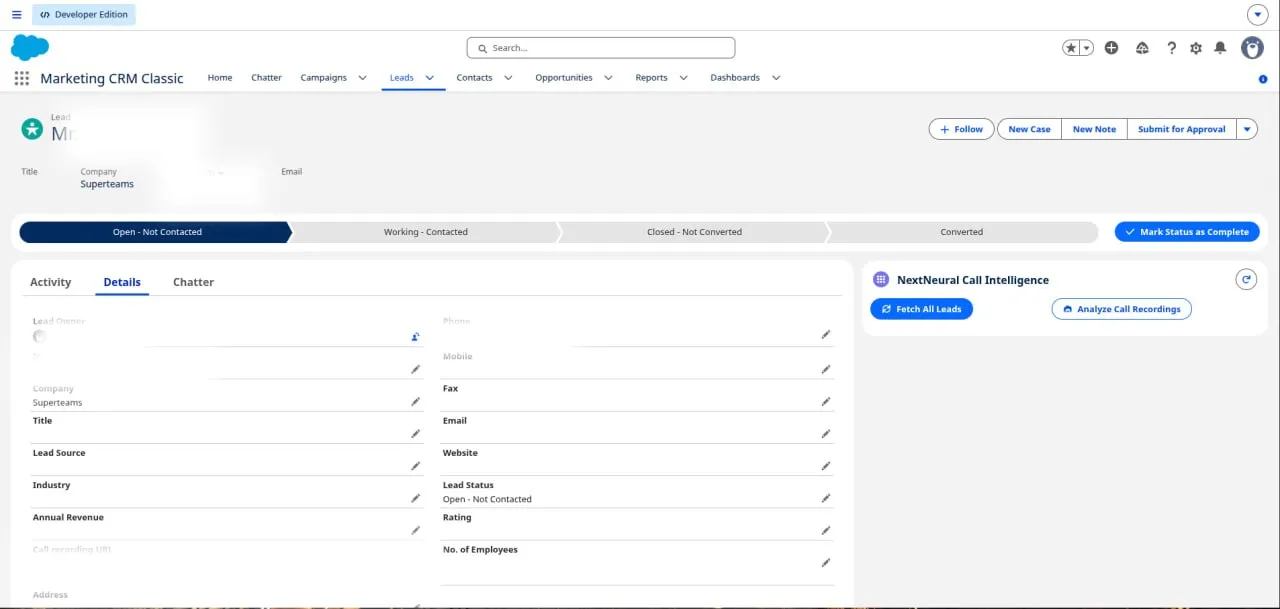Edit the Company field pencil icon

(x=415, y=401)
